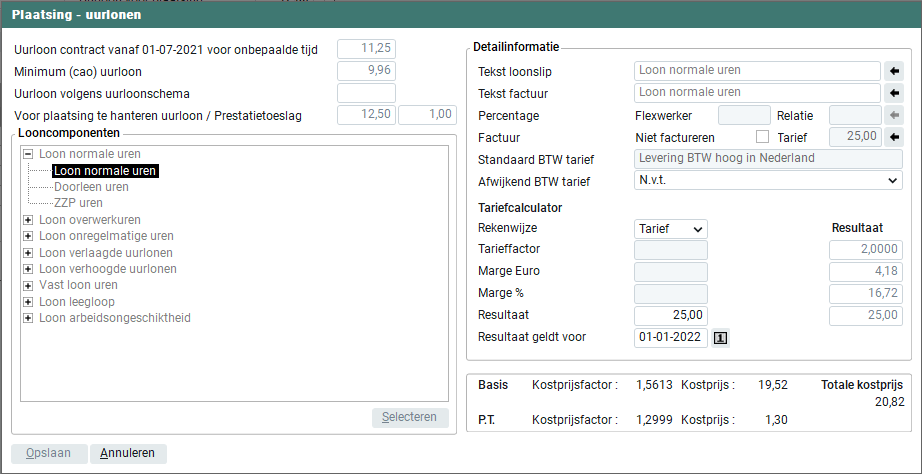Open the Rekenwijze dropdown
The height and width of the screenshot is (474, 922).
[671, 228]
